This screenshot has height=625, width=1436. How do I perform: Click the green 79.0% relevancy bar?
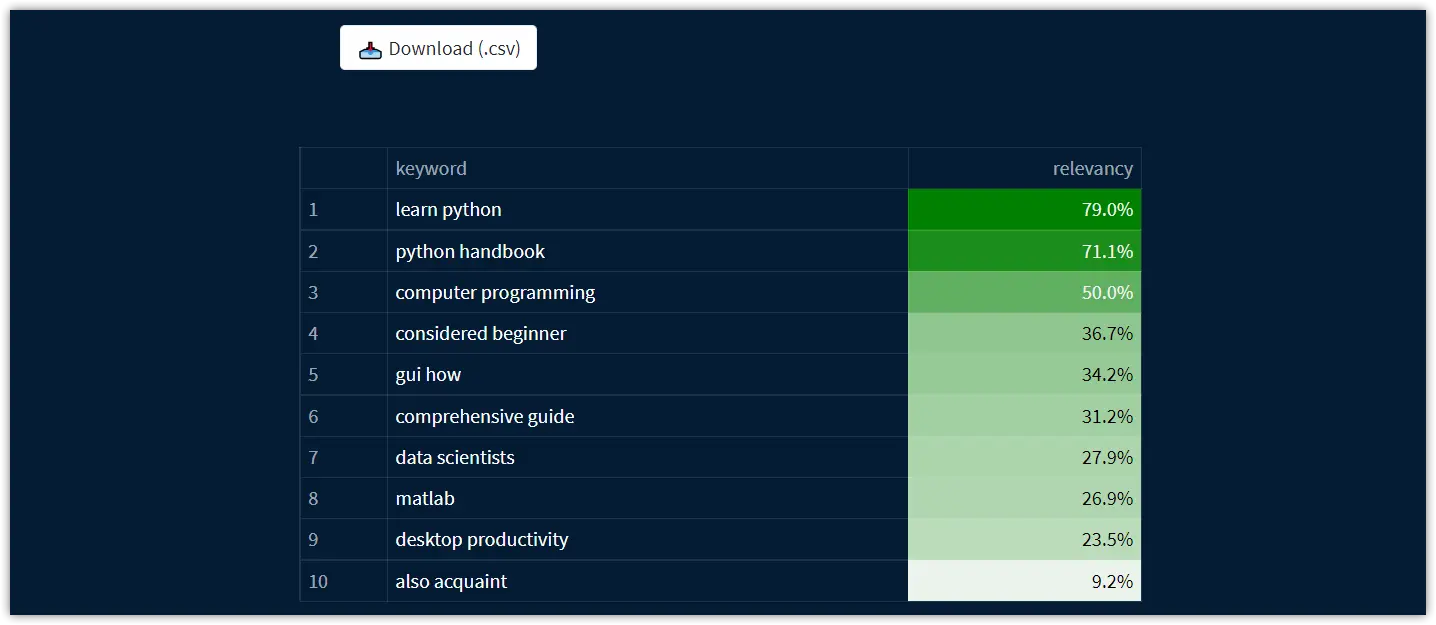click(1024, 209)
